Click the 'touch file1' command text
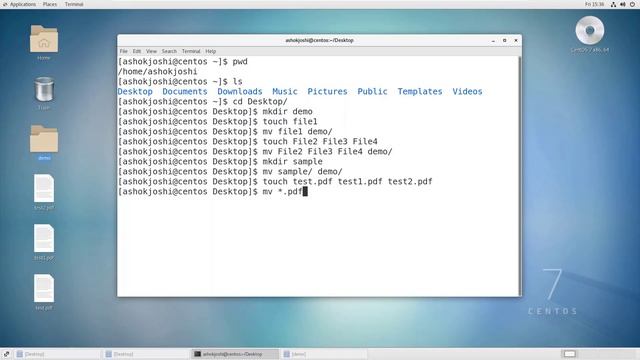640x360 pixels. [x=290, y=122]
